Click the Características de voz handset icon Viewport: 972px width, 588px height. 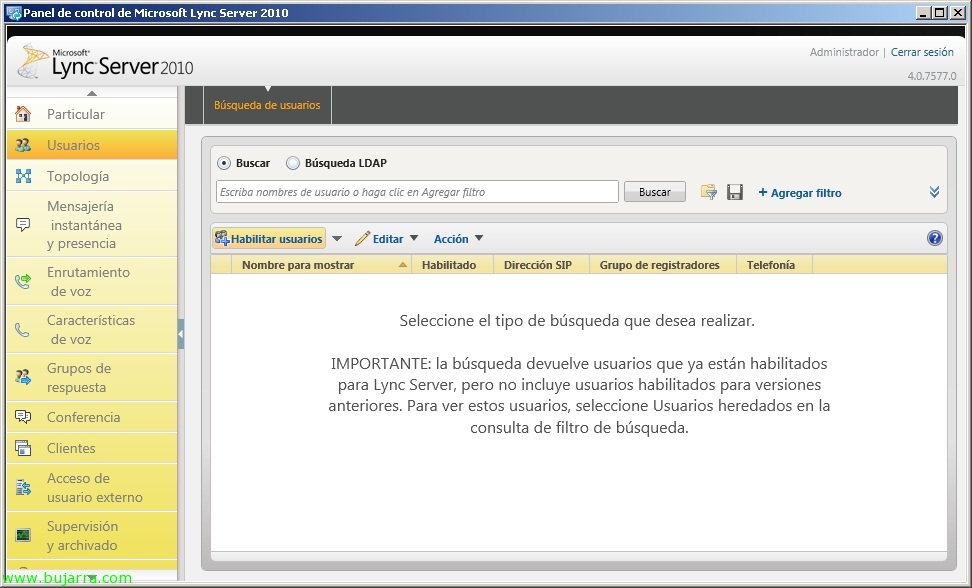pyautogui.click(x=23, y=330)
